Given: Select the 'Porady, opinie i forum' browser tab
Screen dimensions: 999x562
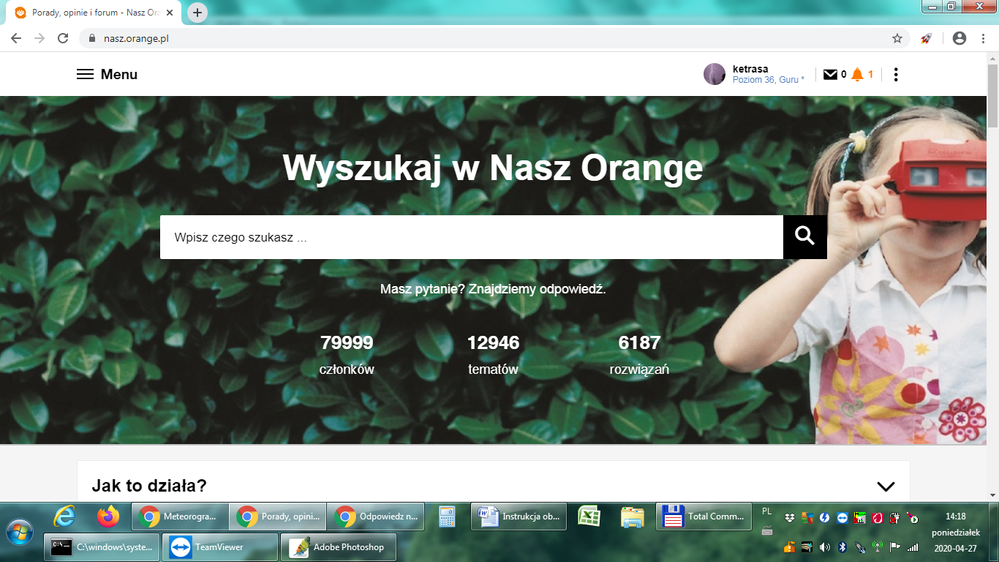Looking at the screenshot, I should pos(94,13).
